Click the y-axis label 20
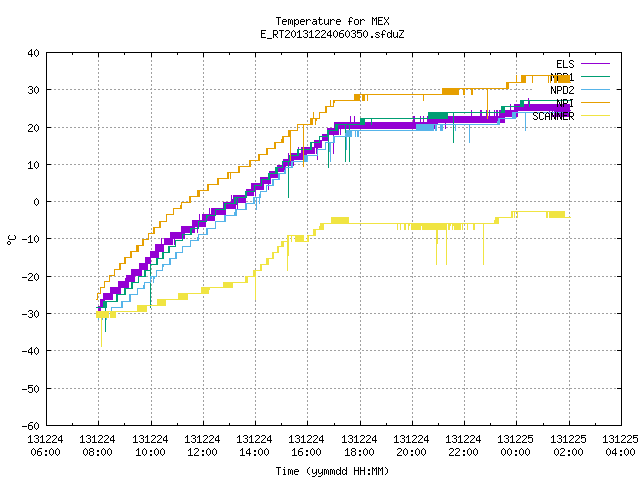 click(33, 128)
